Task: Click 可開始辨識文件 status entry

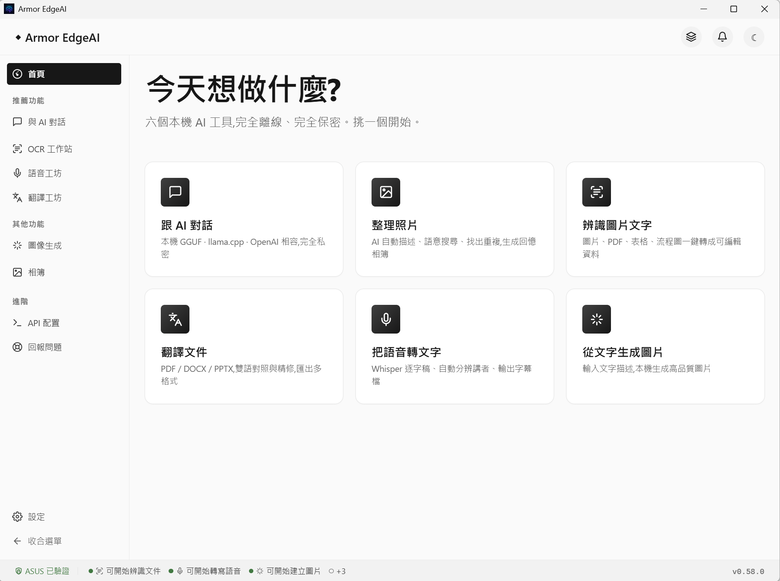Action: point(124,571)
